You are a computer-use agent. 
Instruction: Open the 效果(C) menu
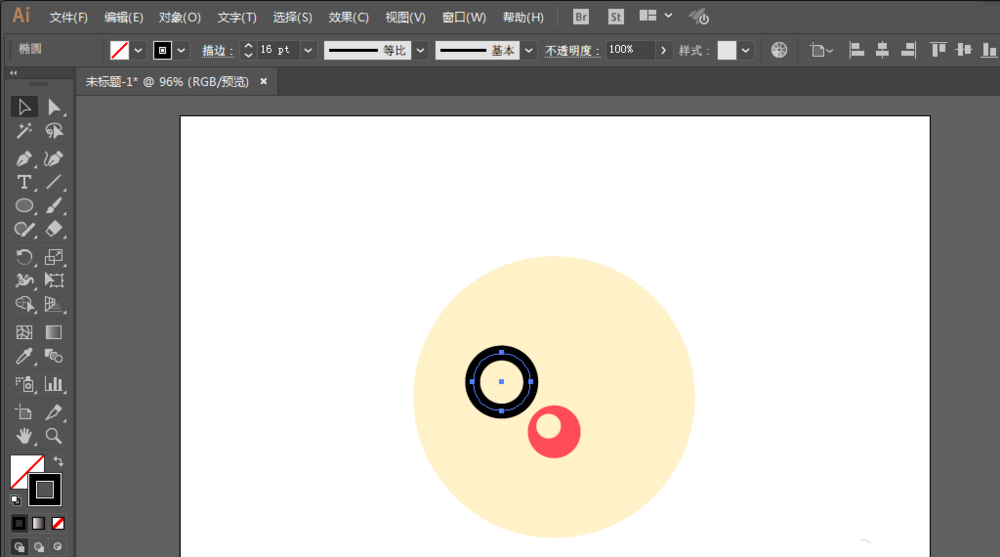pos(348,17)
